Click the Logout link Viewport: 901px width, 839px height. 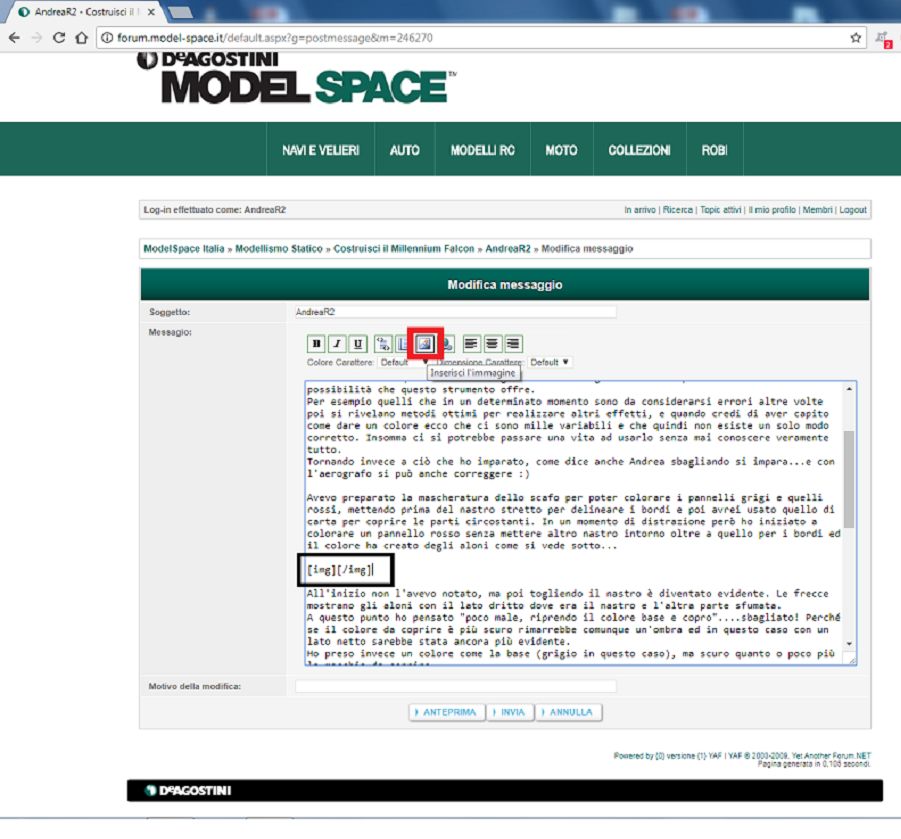coord(853,210)
